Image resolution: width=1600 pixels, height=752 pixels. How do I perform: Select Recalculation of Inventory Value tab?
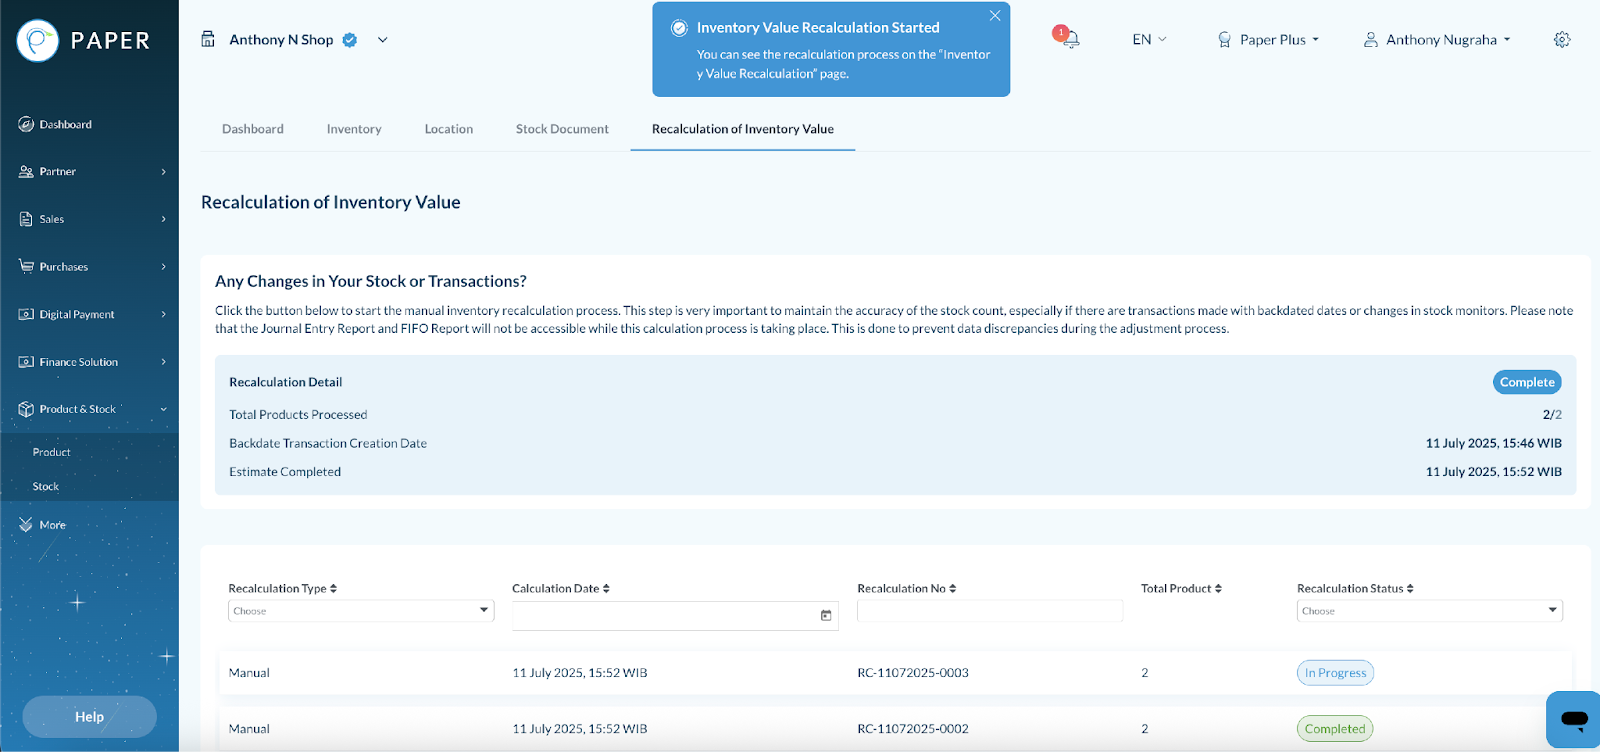point(743,129)
